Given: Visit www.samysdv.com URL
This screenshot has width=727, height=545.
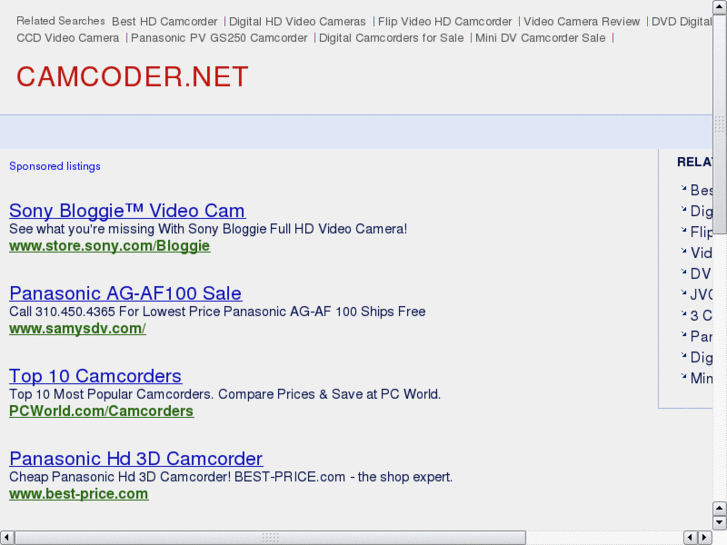Looking at the screenshot, I should click(77, 328).
